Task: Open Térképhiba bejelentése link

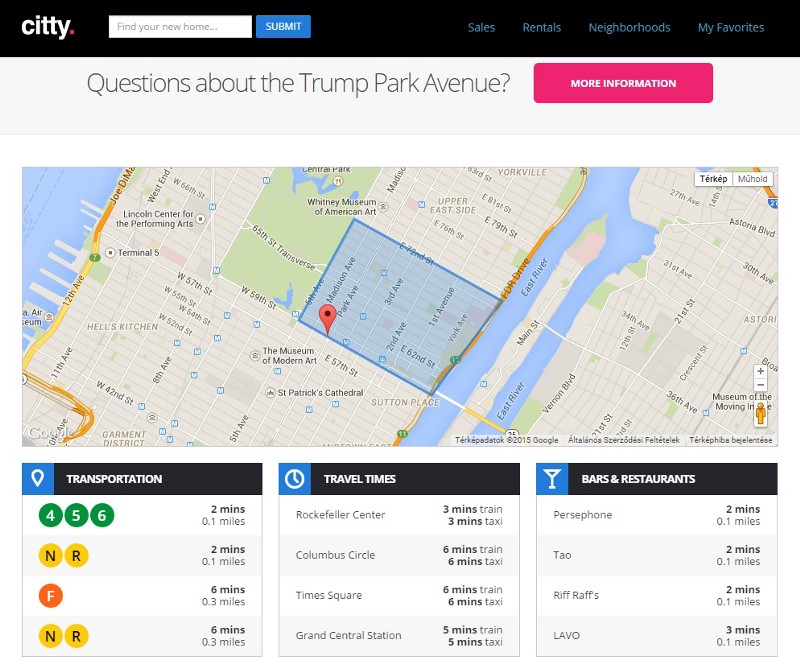Action: point(731,440)
